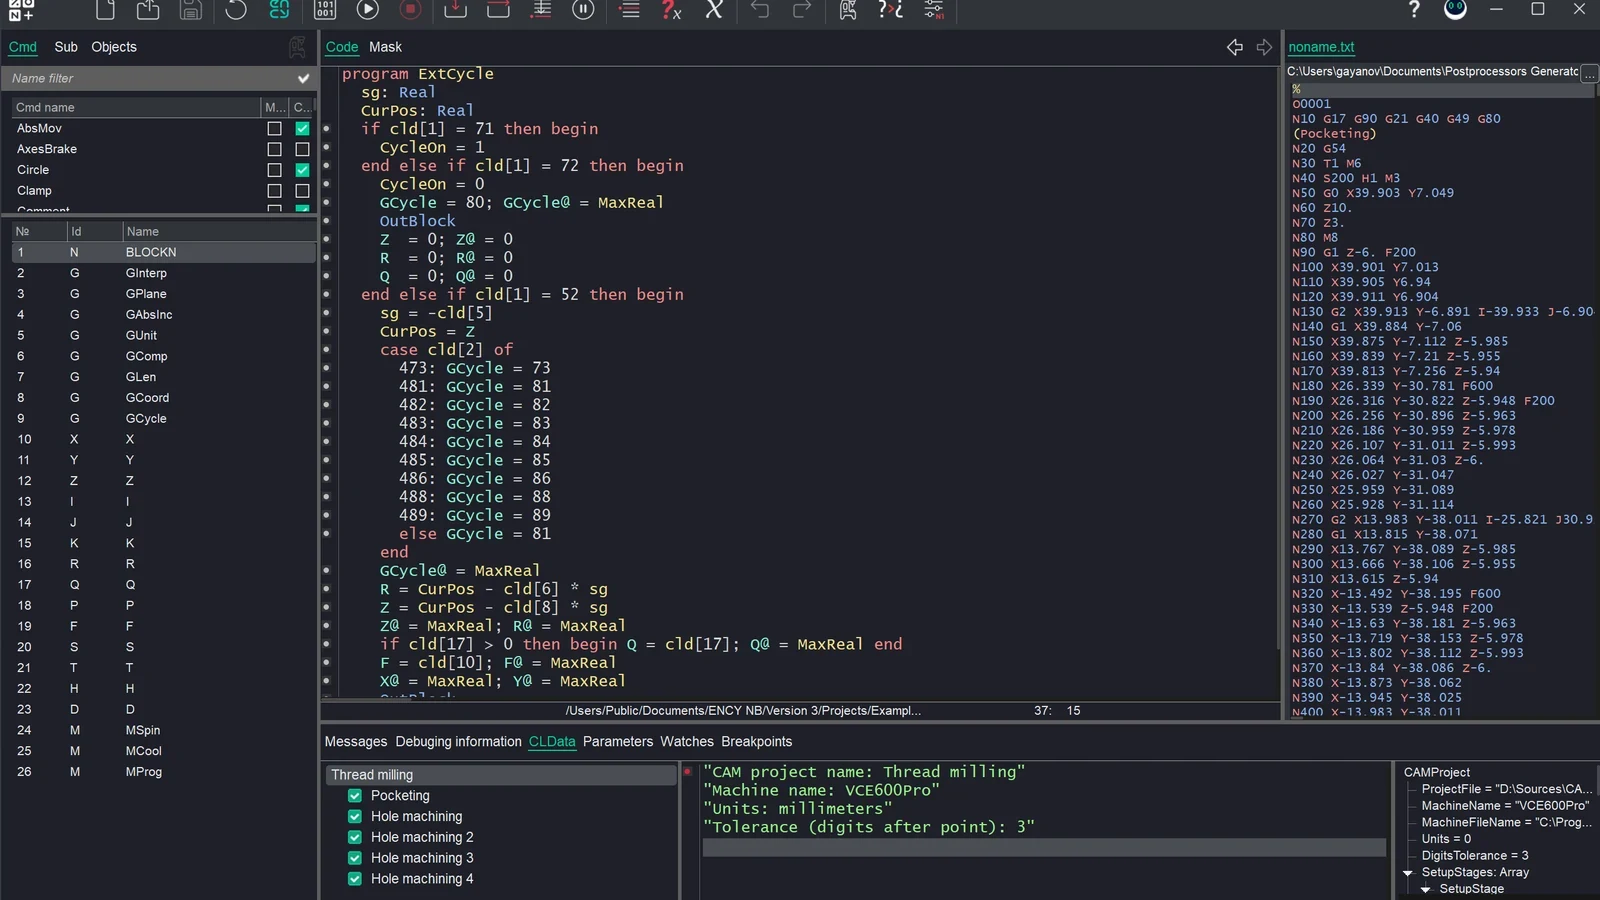Open the noname.txt output link

tap(1321, 47)
